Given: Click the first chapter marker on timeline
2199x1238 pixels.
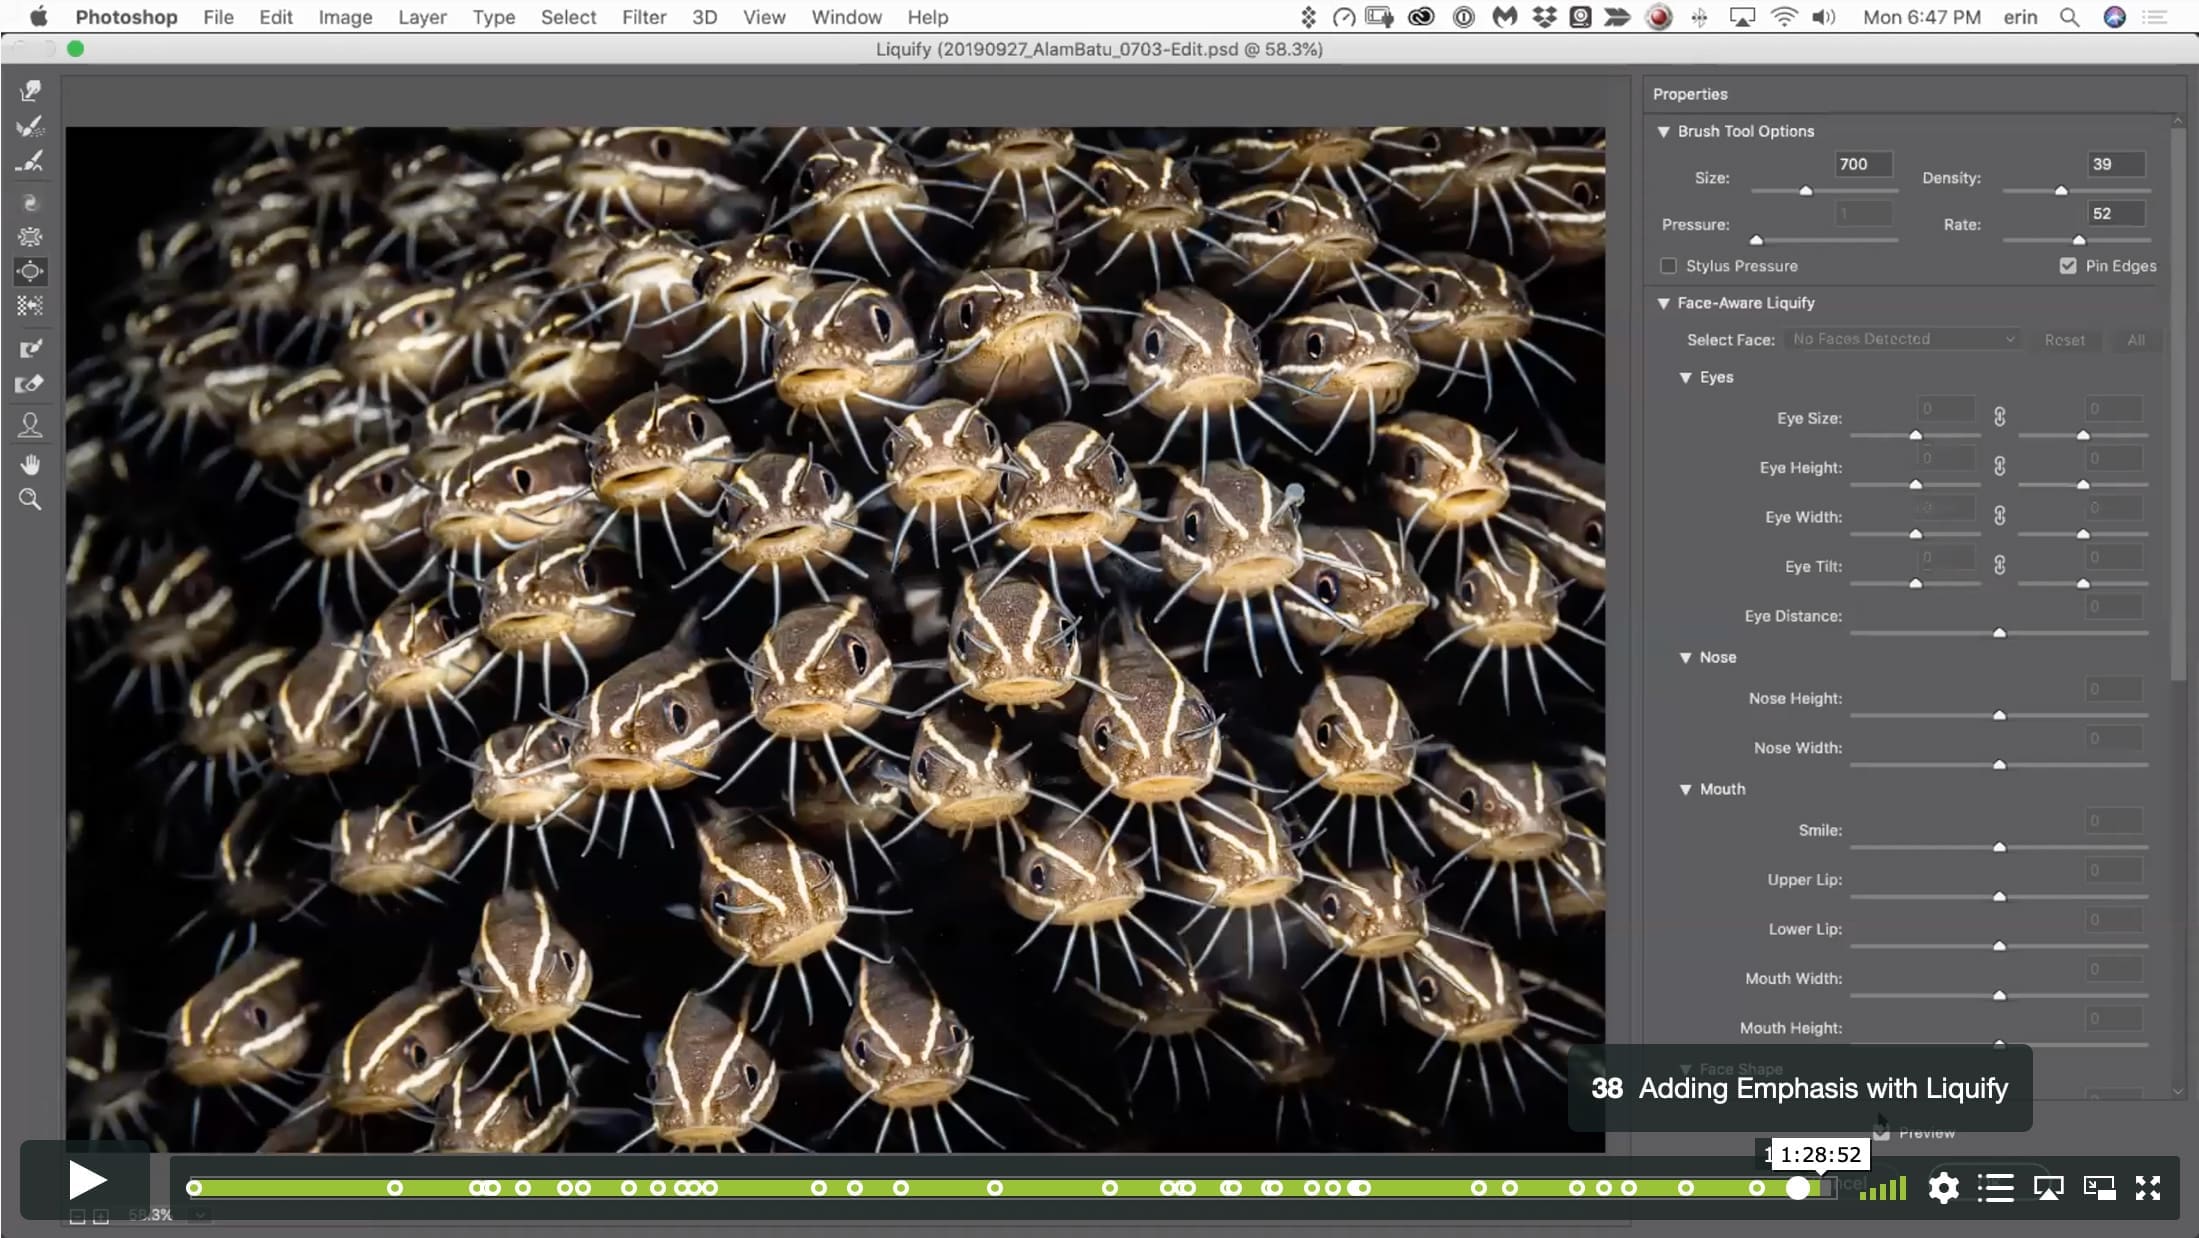Looking at the screenshot, I should pyautogui.click(x=195, y=1188).
